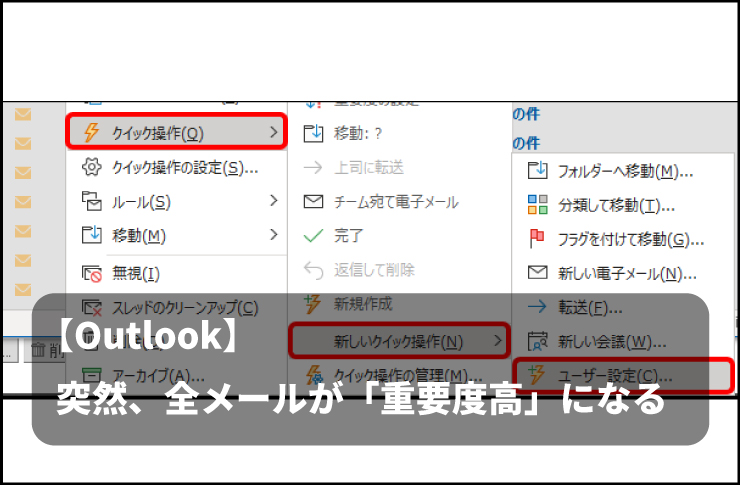Open クイック操作の設定(S)... via its gear icon
The image size is (740, 485).
92,167
